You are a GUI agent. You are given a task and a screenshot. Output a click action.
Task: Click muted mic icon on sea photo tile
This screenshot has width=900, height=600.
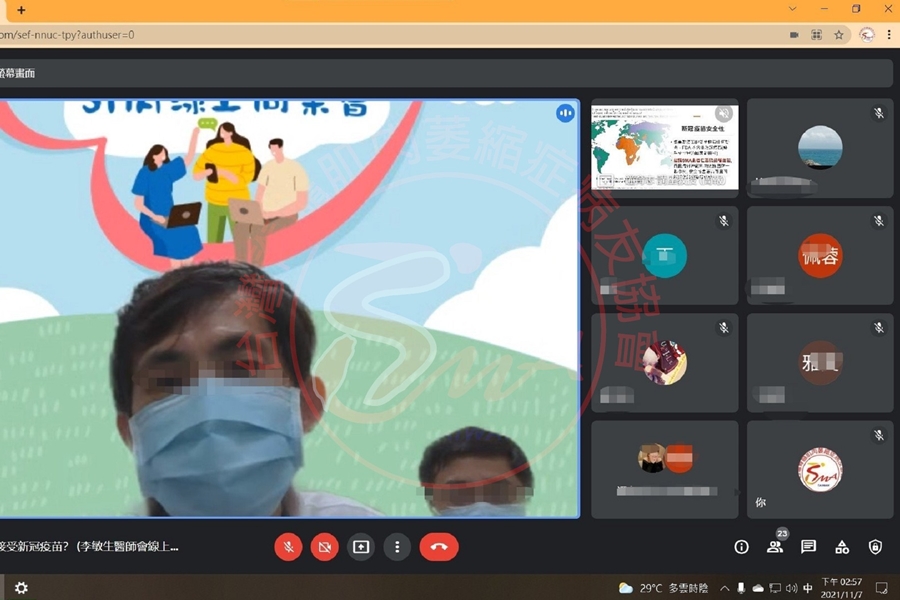(x=878, y=113)
